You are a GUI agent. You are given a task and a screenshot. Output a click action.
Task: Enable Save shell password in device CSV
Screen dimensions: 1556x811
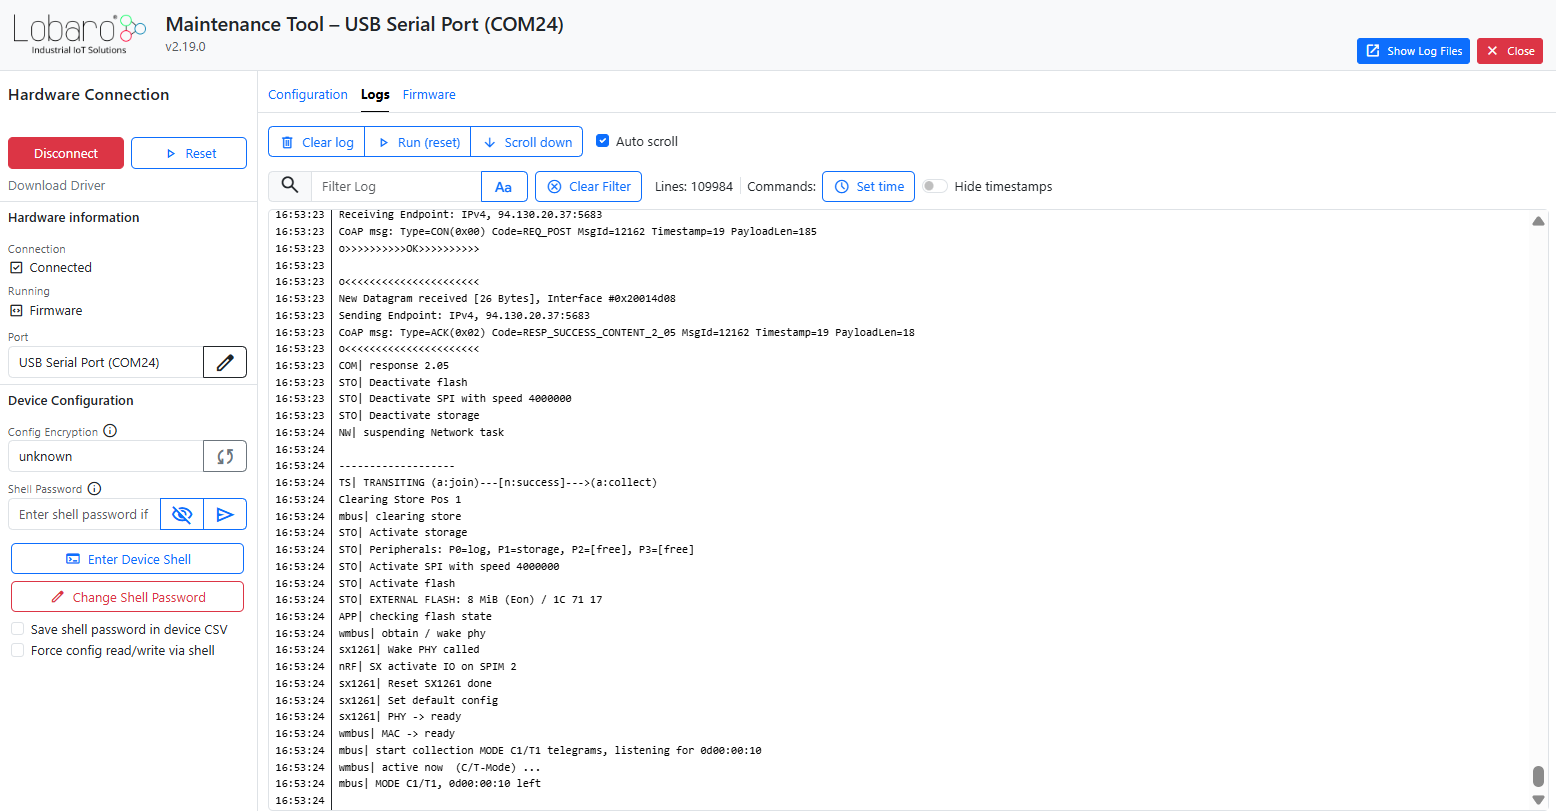[18, 629]
